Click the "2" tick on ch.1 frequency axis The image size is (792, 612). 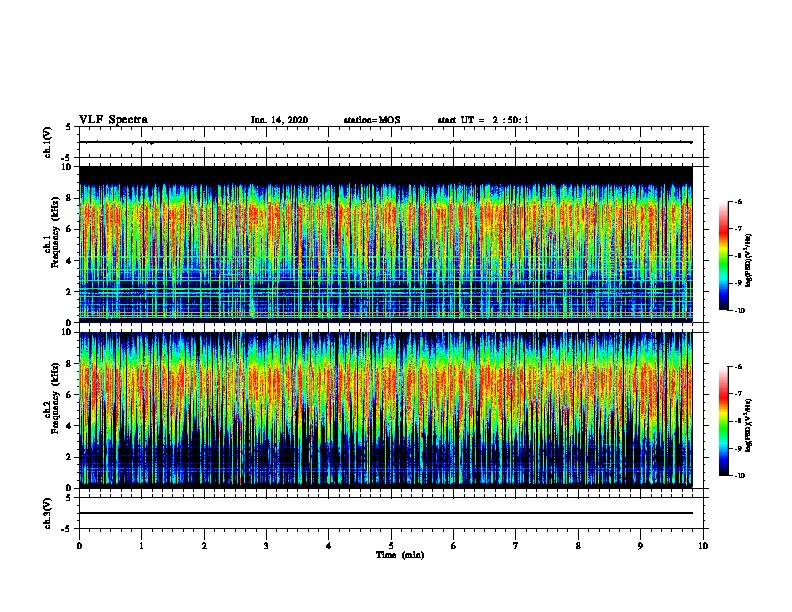coord(69,292)
